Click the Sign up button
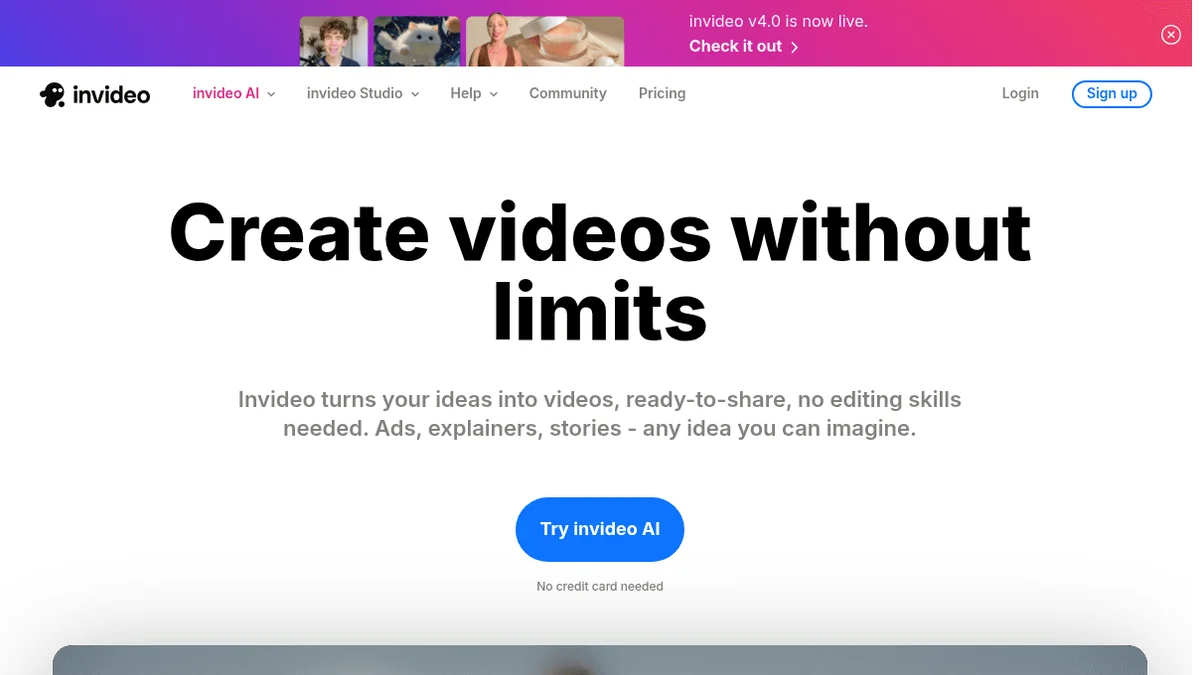1200x675 pixels. (1112, 93)
